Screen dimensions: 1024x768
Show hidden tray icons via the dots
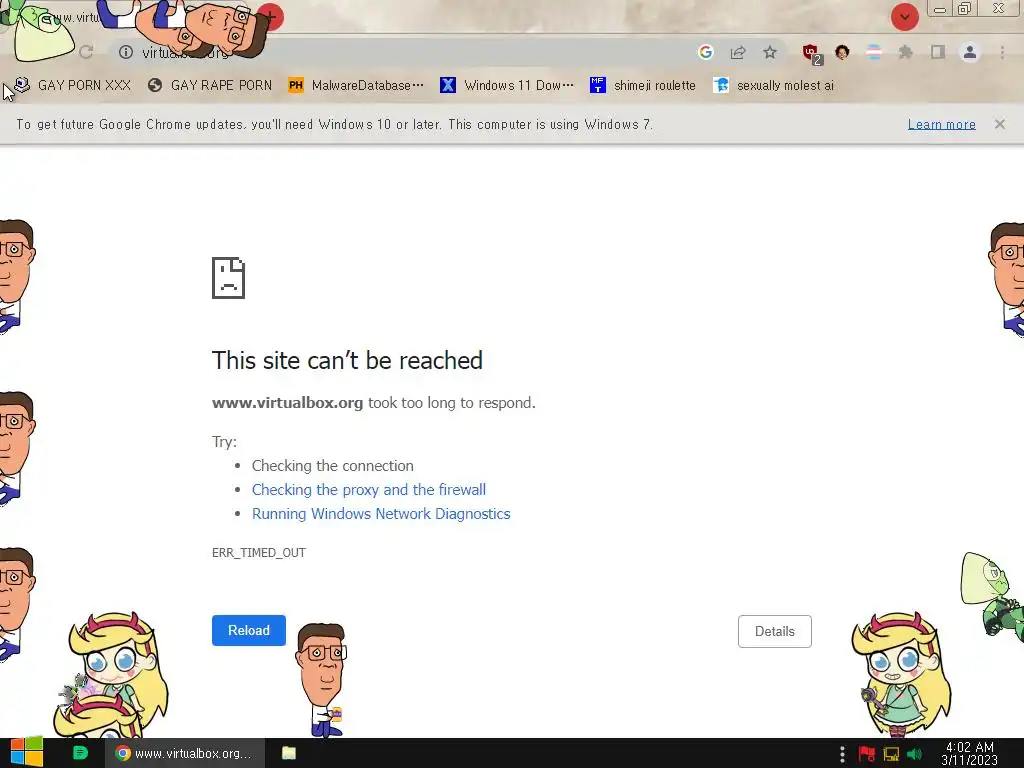[842, 754]
